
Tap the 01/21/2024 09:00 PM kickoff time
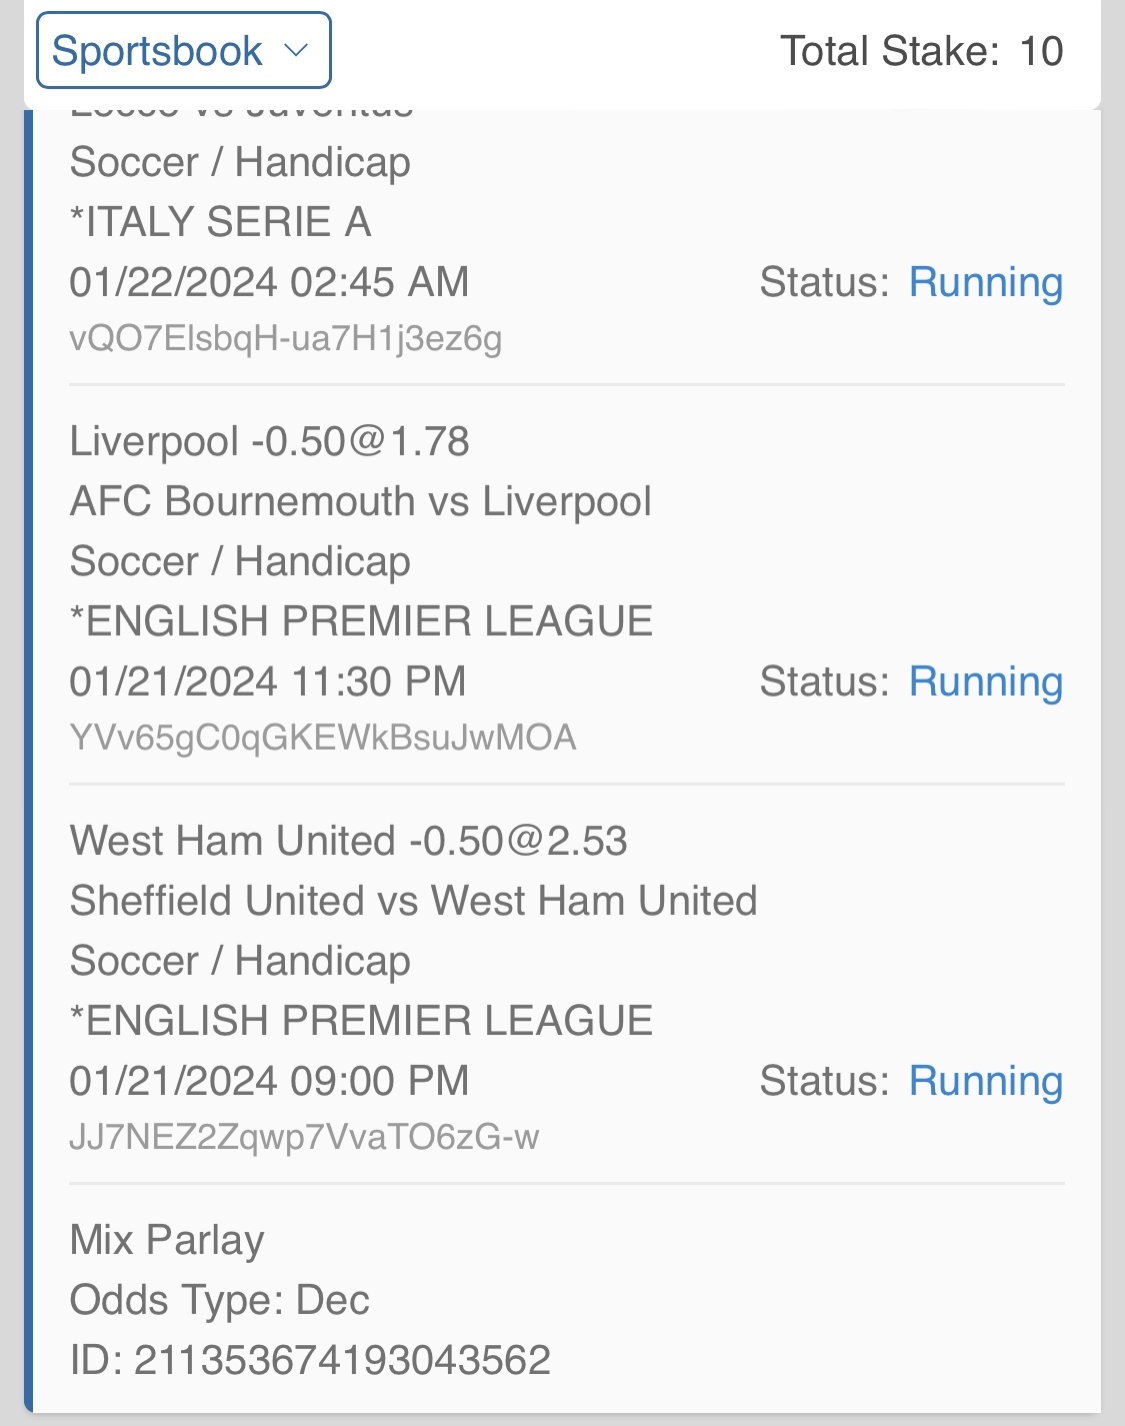[269, 1081]
